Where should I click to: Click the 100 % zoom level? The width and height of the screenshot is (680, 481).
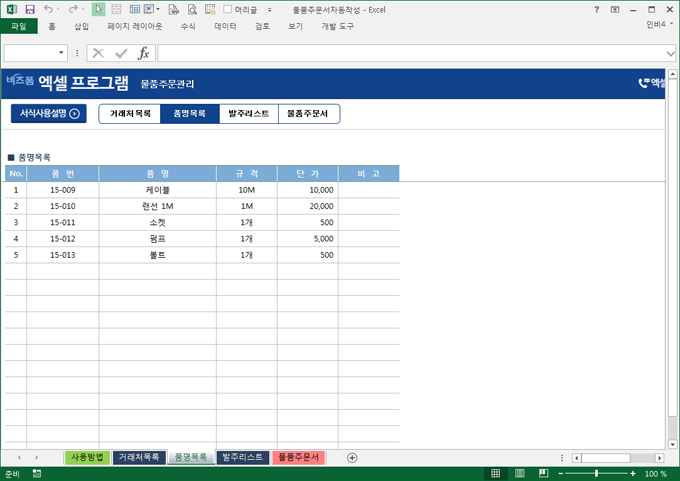(655, 474)
